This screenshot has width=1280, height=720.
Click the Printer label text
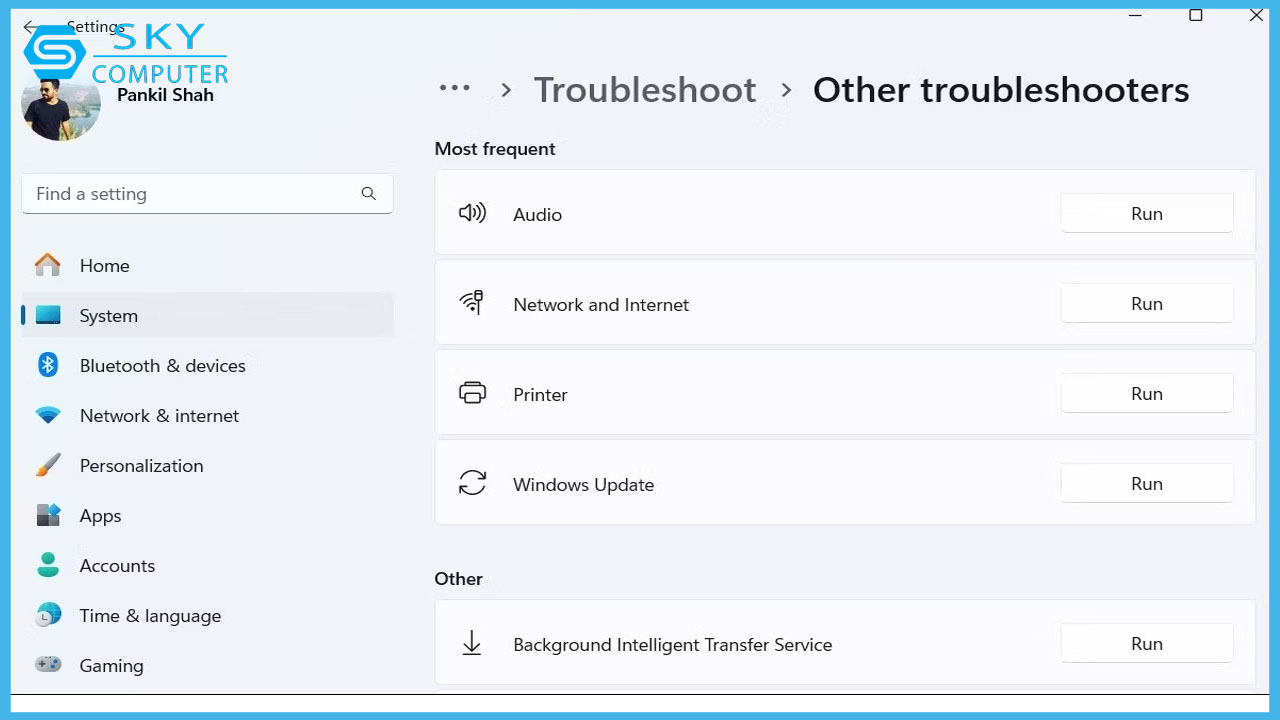pyautogui.click(x=540, y=395)
